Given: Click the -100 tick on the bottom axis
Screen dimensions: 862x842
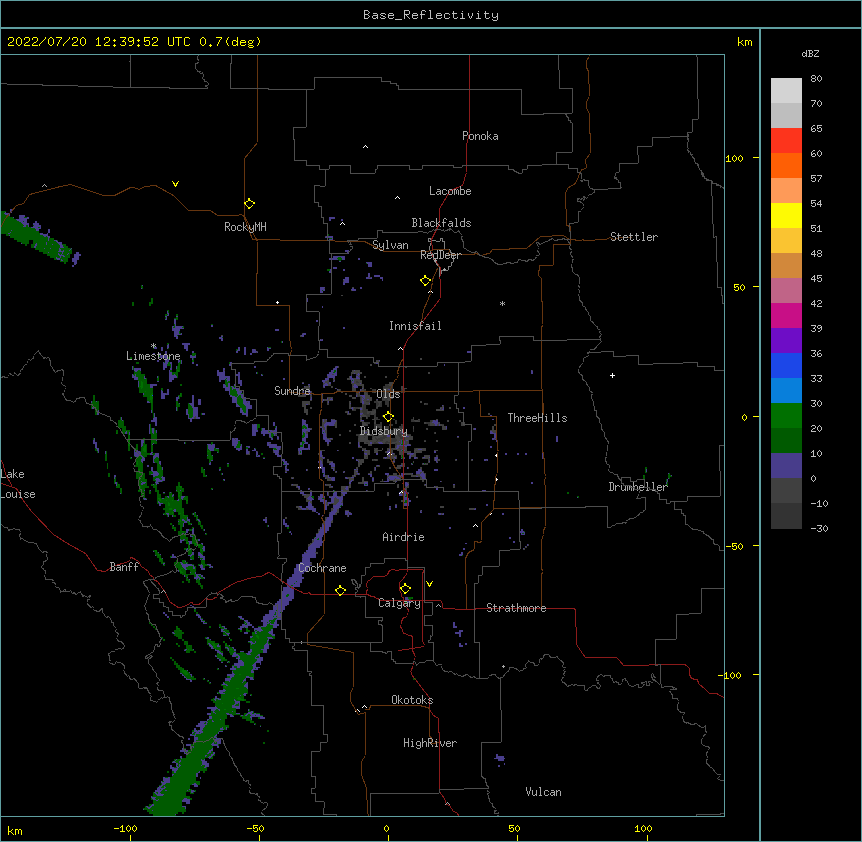Looking at the screenshot, I should pyautogui.click(x=125, y=828).
